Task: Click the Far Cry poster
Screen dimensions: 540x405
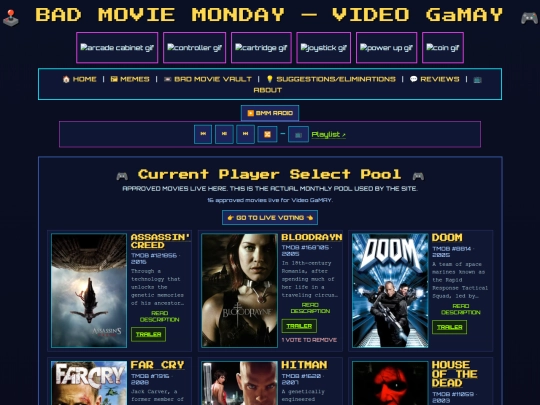Action: pyautogui.click(x=89, y=383)
